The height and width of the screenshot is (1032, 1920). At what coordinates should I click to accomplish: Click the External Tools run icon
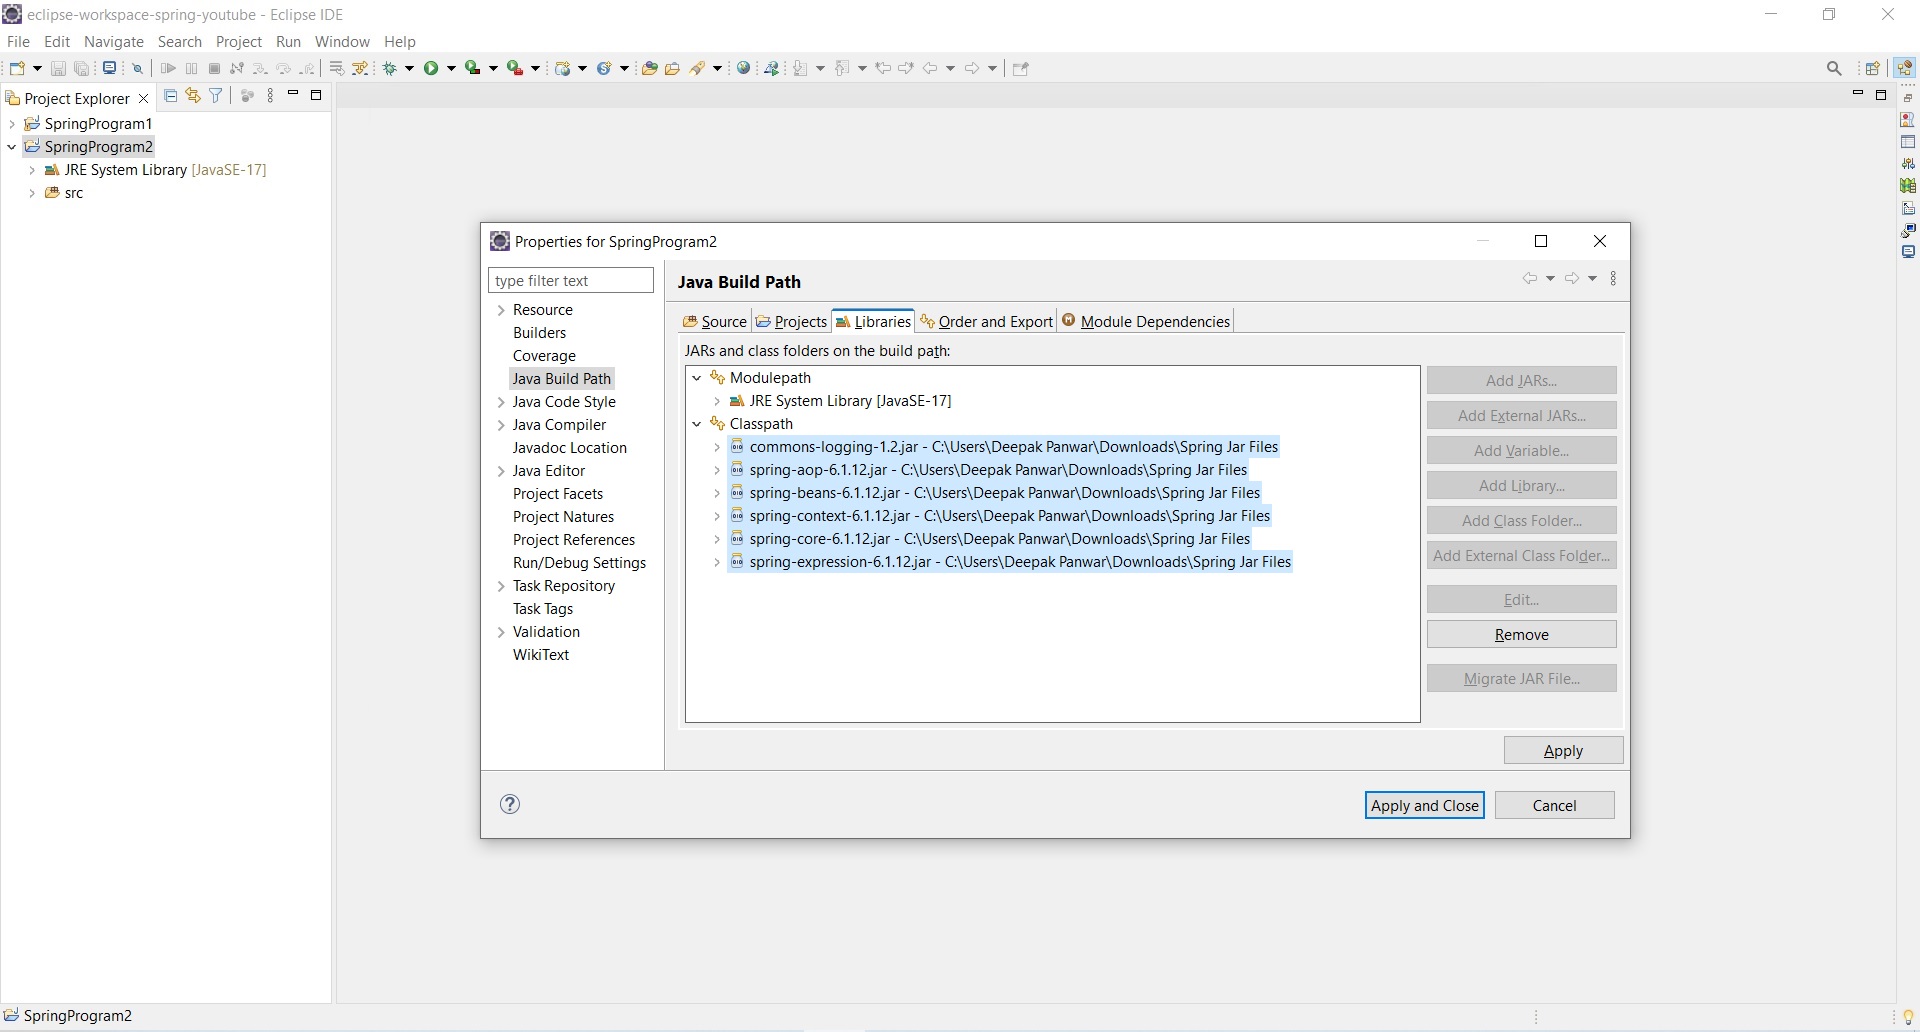coord(515,68)
